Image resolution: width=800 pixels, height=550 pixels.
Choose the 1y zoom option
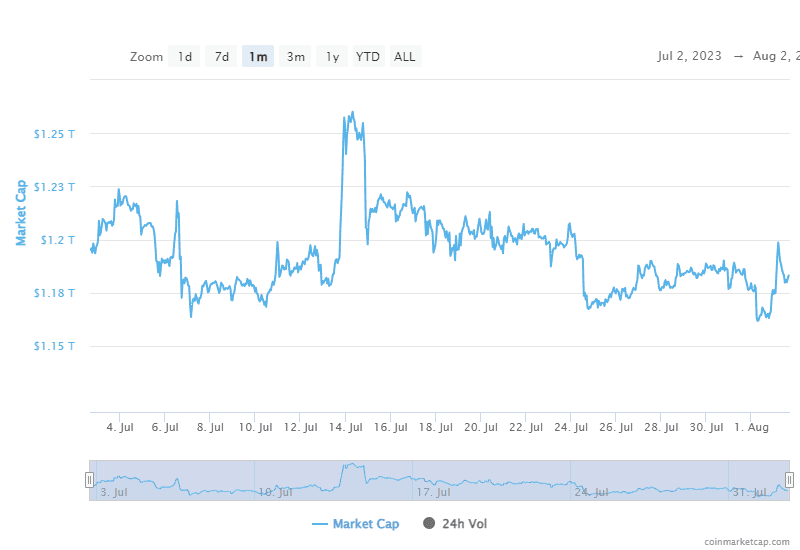[333, 57]
